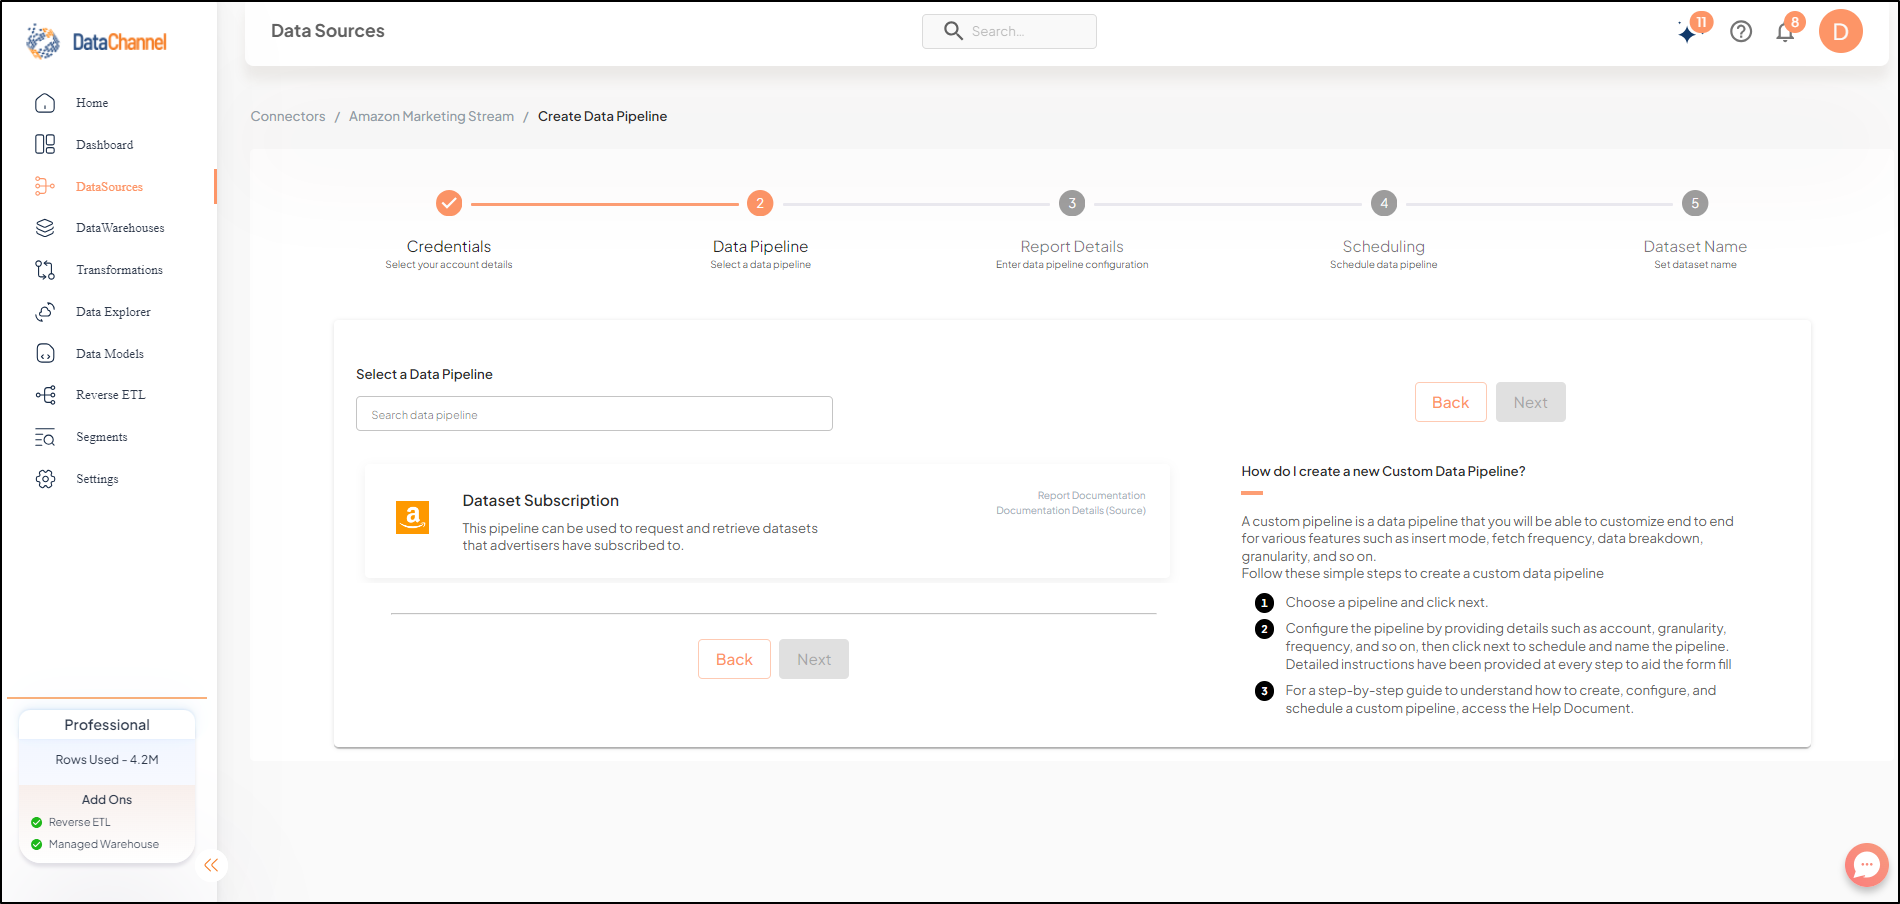Open the Dashboard sidebar icon

pos(45,145)
